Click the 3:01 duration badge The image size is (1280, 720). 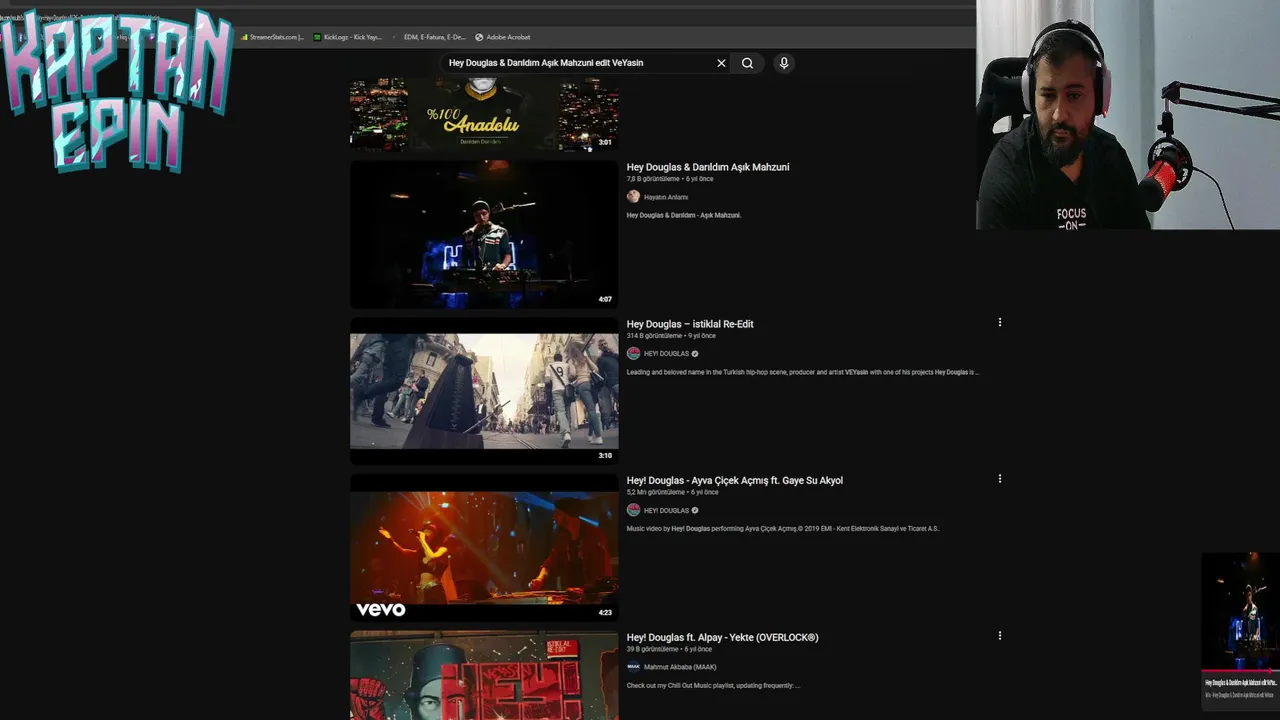(605, 143)
